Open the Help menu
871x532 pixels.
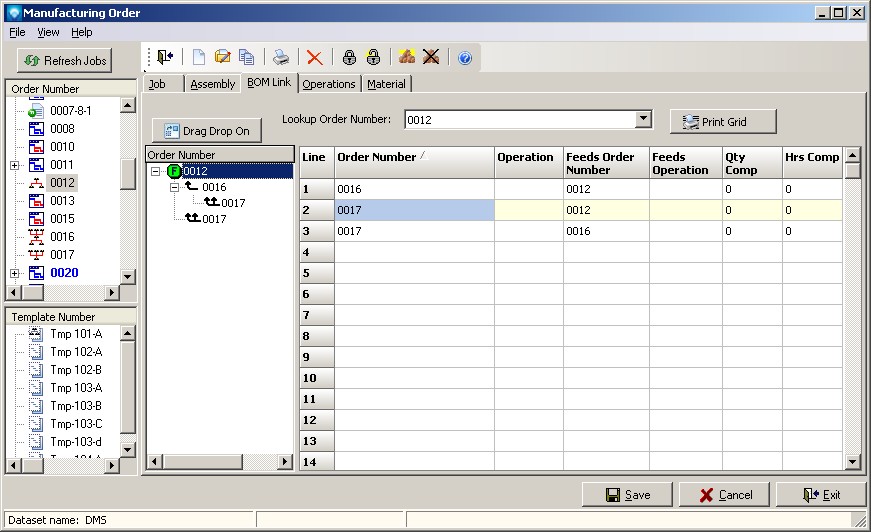click(x=82, y=32)
